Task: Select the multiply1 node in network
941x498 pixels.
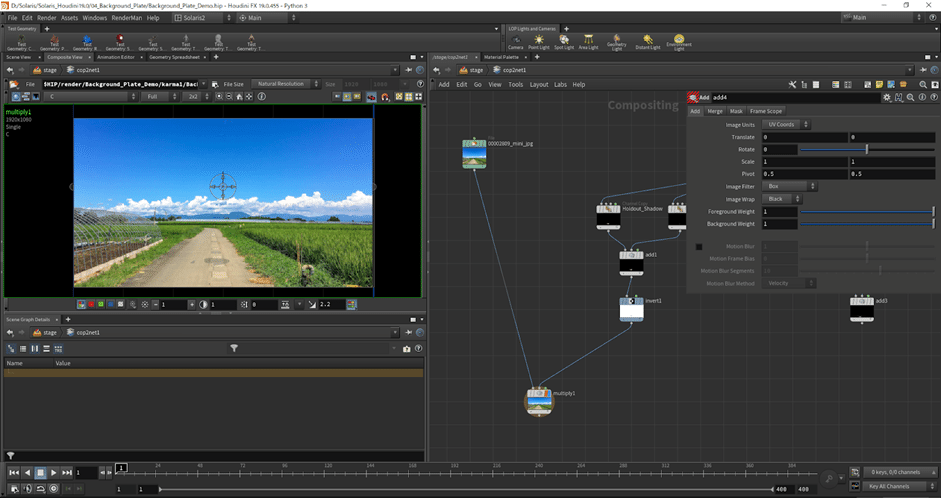Action: click(x=539, y=400)
